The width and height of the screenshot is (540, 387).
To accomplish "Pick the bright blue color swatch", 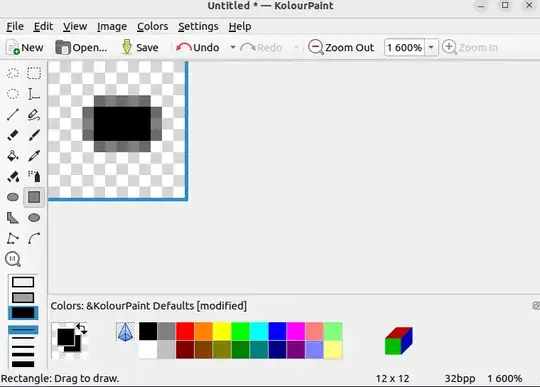I will coord(278,331).
